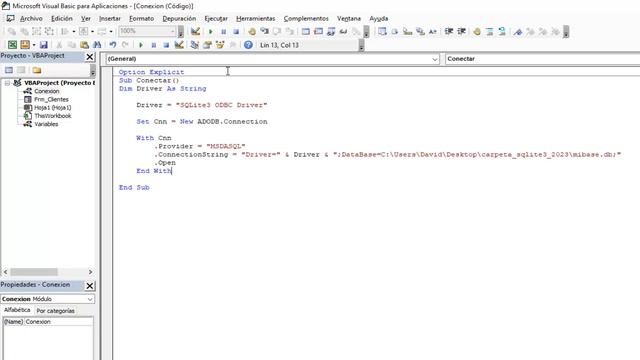640x360 pixels.
Task: Switch to the Alfabética properties tab
Action: point(17,310)
